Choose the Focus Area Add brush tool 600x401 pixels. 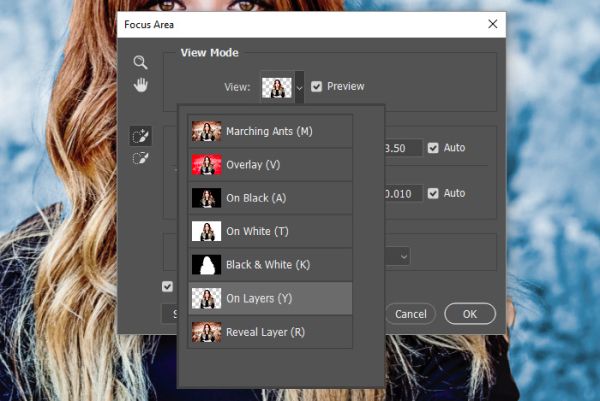tap(140, 136)
